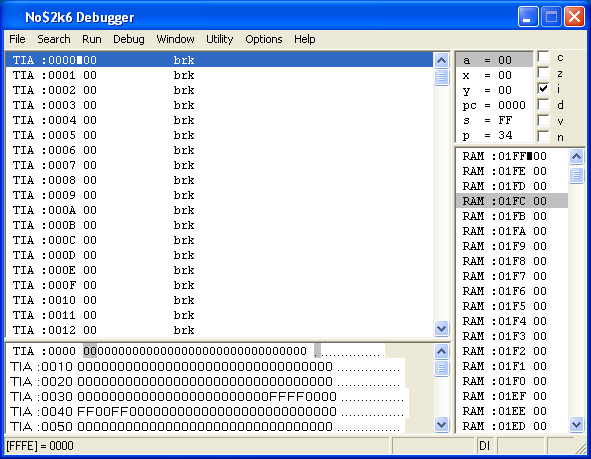Open the Debug menu
The height and width of the screenshot is (459, 591).
(129, 39)
